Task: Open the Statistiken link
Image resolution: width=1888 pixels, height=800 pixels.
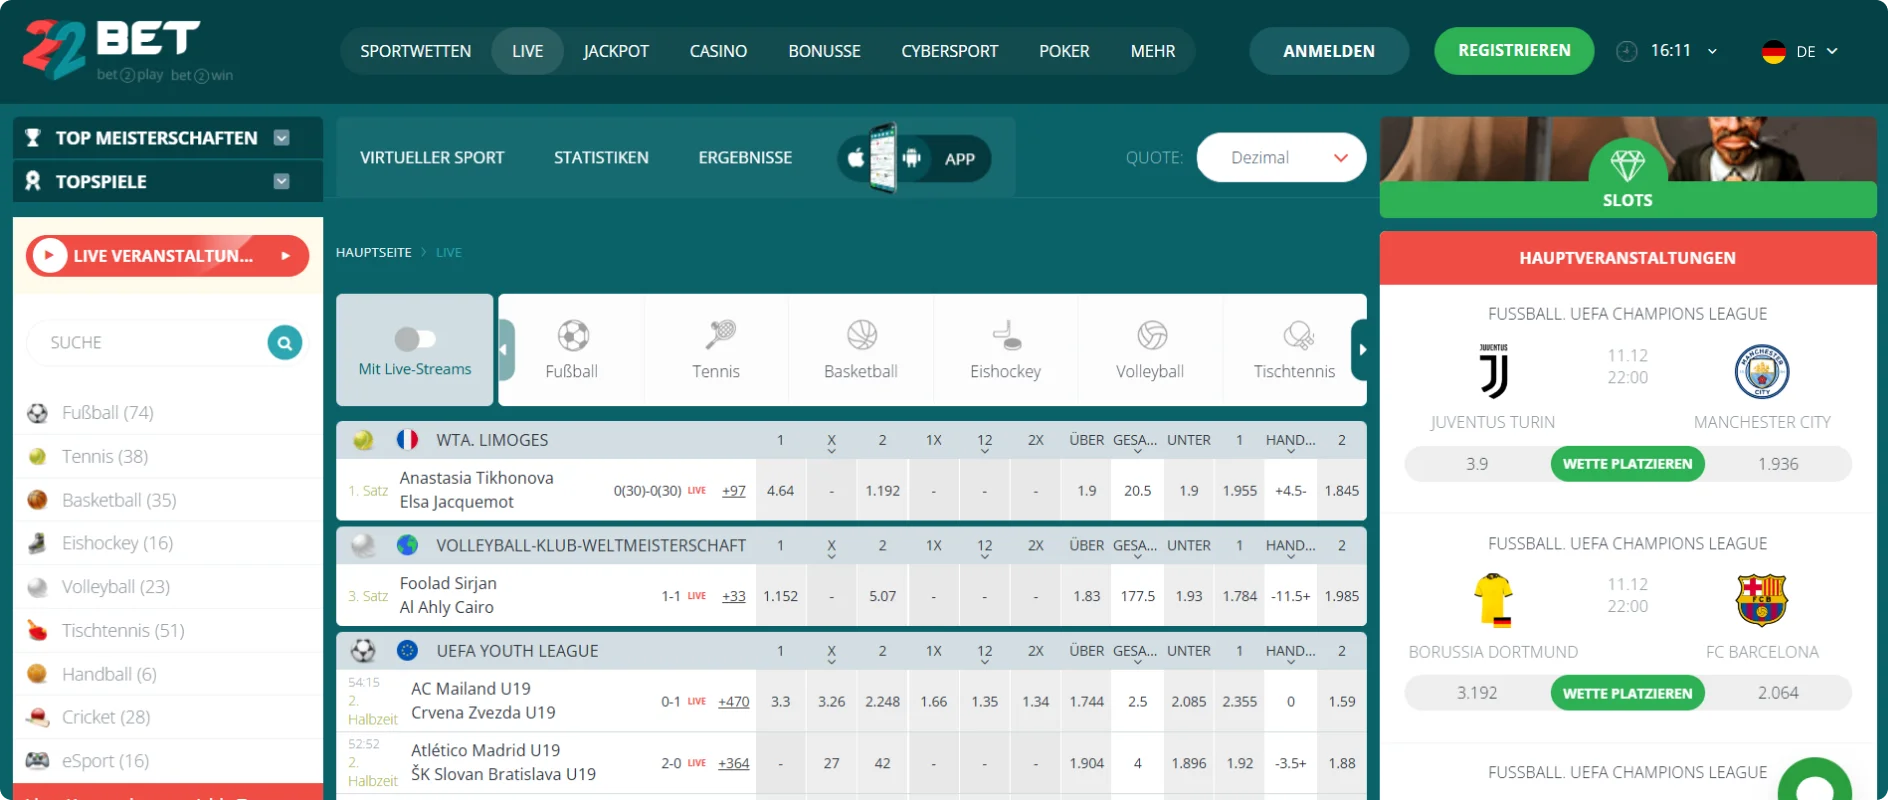Action: click(601, 158)
